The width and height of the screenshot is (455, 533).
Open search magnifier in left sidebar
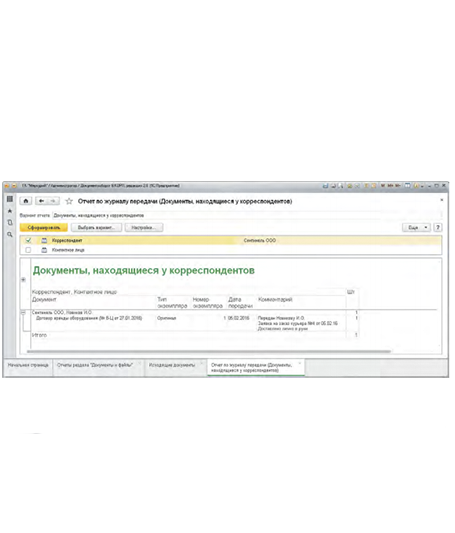click(x=10, y=235)
